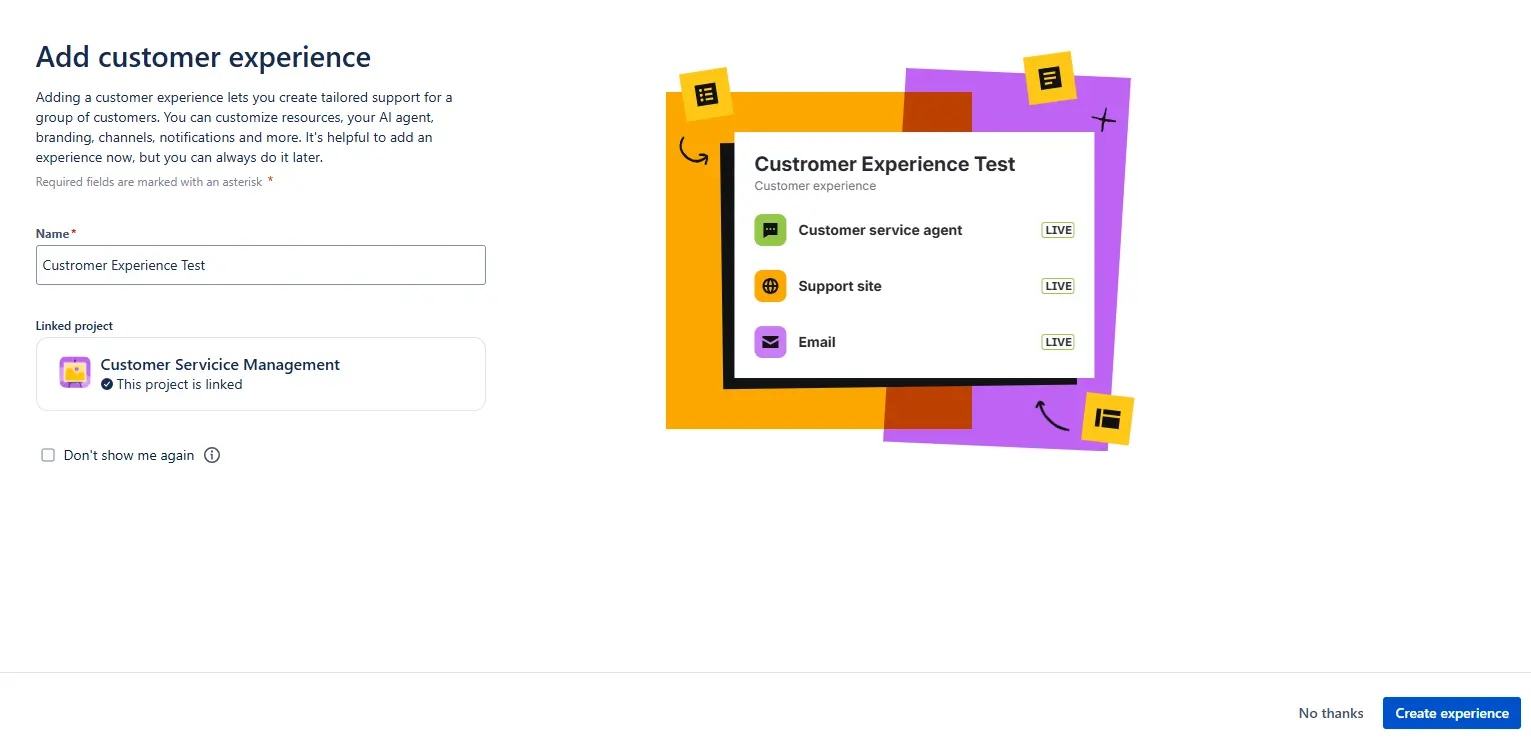Click the Add customer experience heading
Image resolution: width=1531 pixels, height=743 pixels.
coord(203,57)
